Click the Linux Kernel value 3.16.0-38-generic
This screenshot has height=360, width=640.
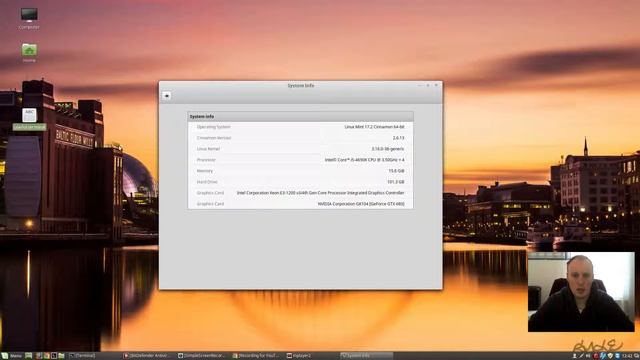click(x=388, y=149)
